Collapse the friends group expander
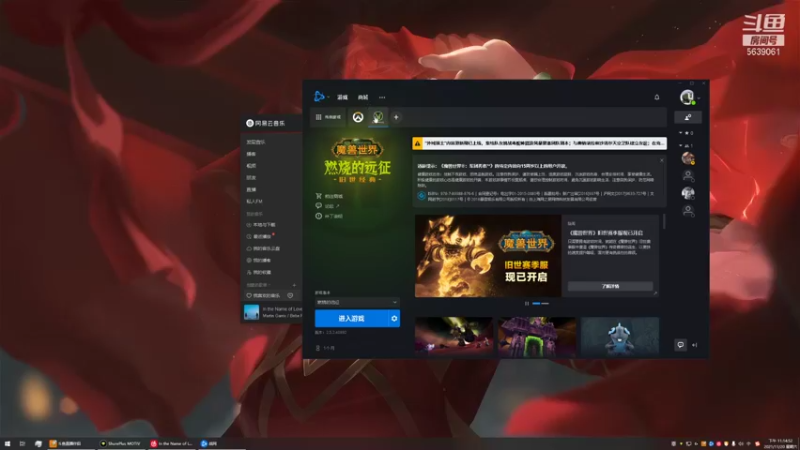The image size is (800, 450). click(681, 146)
